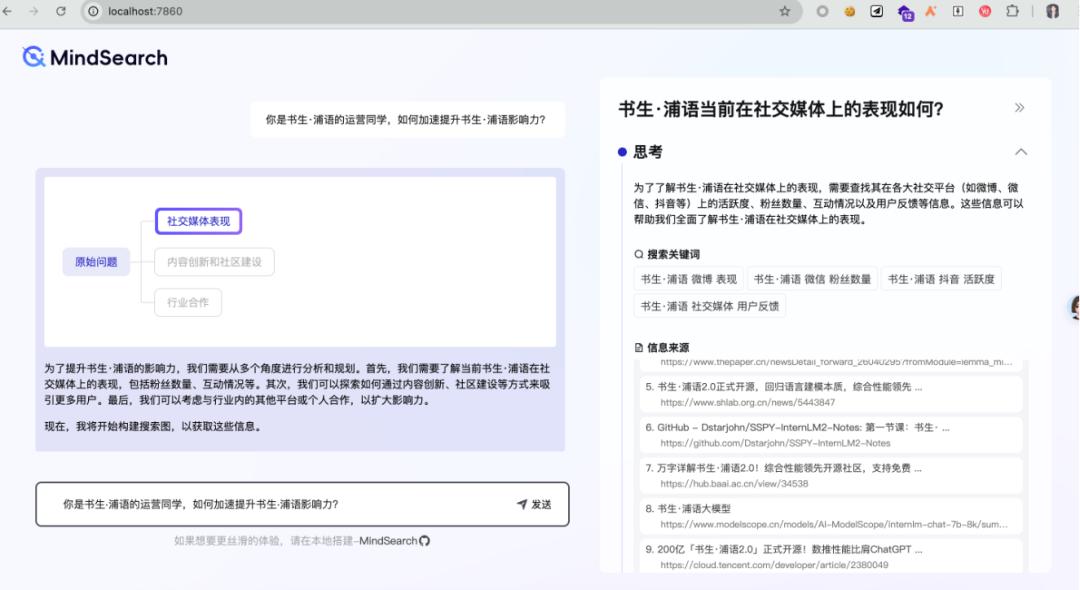Select the 社交媒体表现 graph node
Screen dimensions: 1080x590
pos(198,221)
